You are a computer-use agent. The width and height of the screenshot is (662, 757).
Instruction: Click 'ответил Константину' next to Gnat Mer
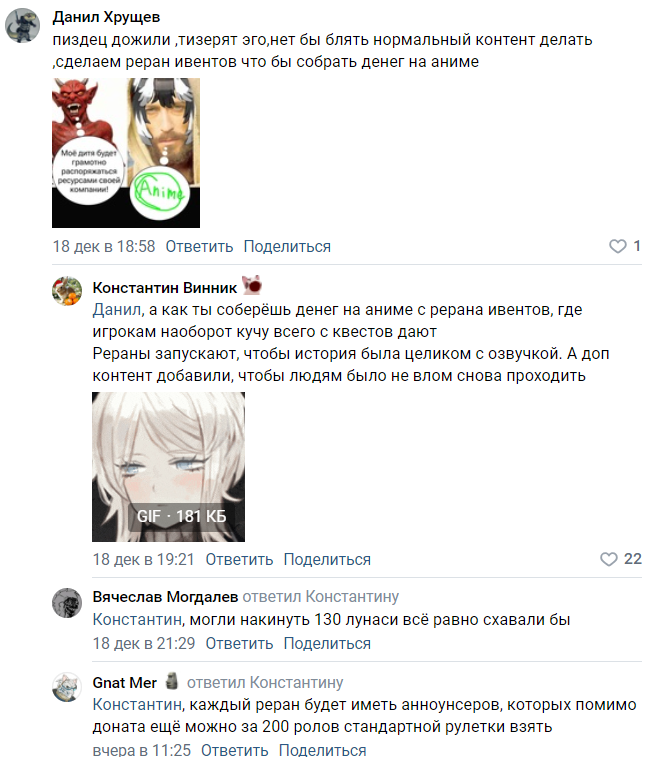[265, 682]
